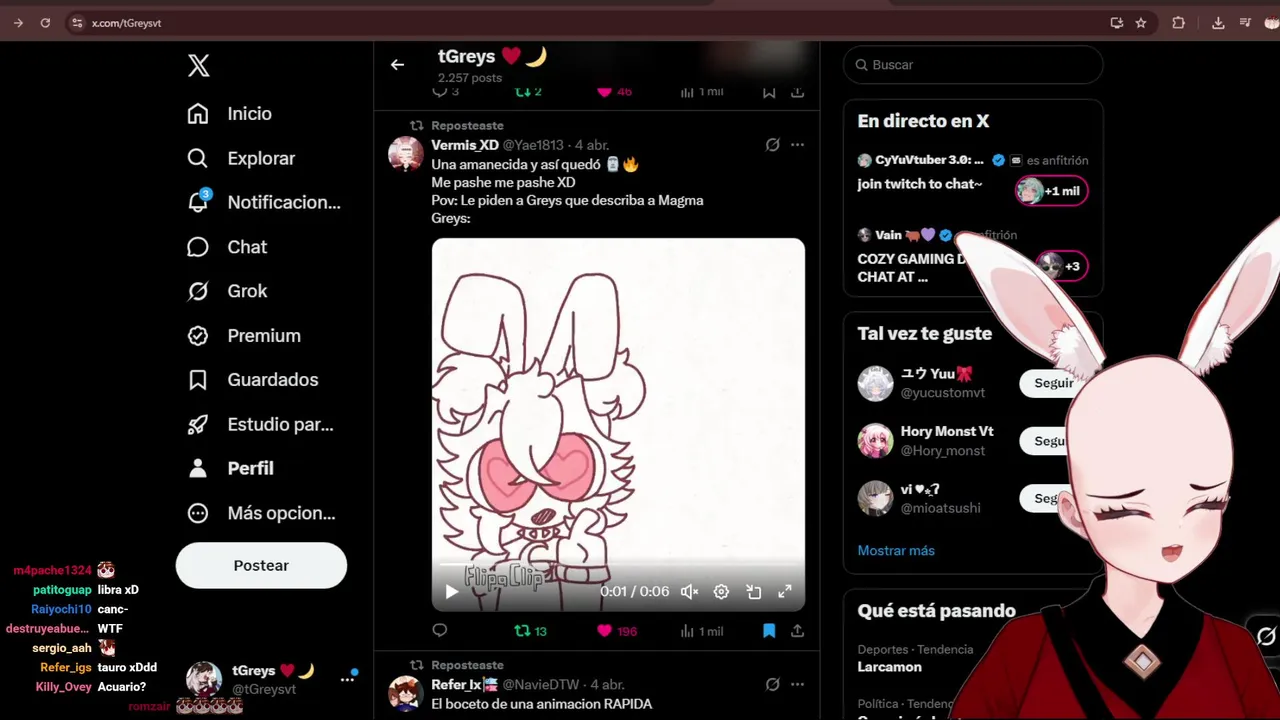Reload the browser page
Image resolution: width=1280 pixels, height=720 pixels.
click(45, 23)
